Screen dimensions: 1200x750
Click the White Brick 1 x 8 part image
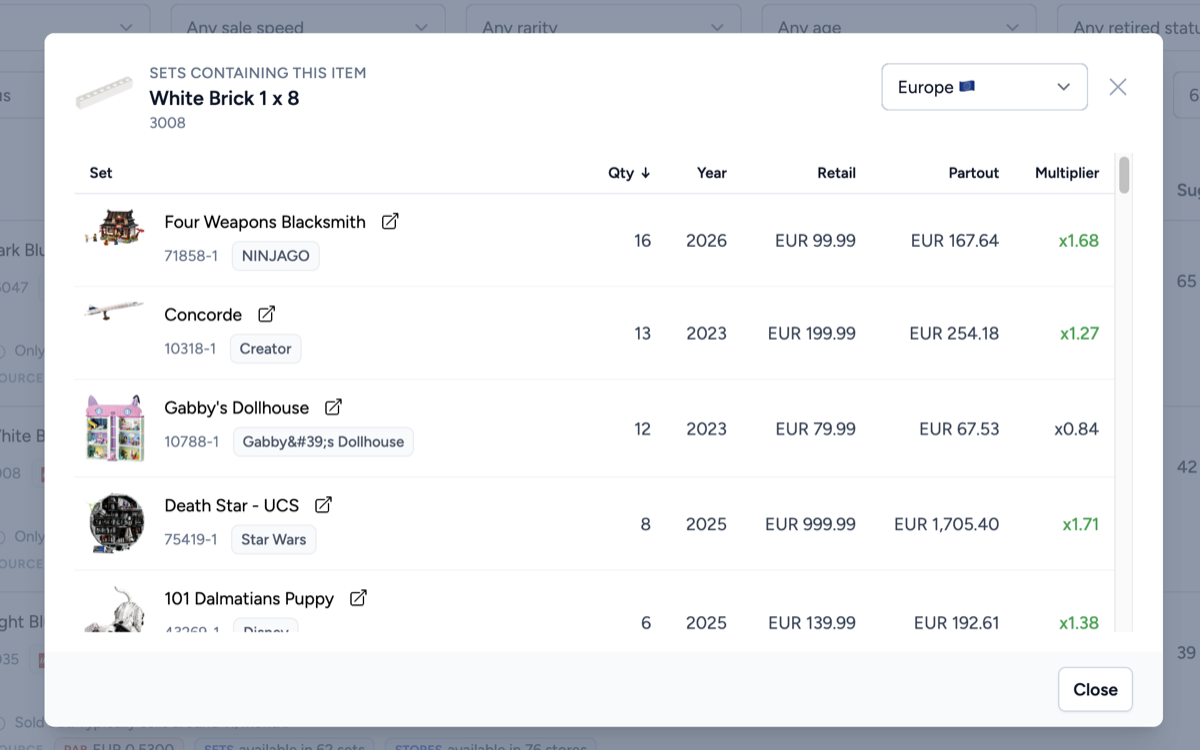104,93
